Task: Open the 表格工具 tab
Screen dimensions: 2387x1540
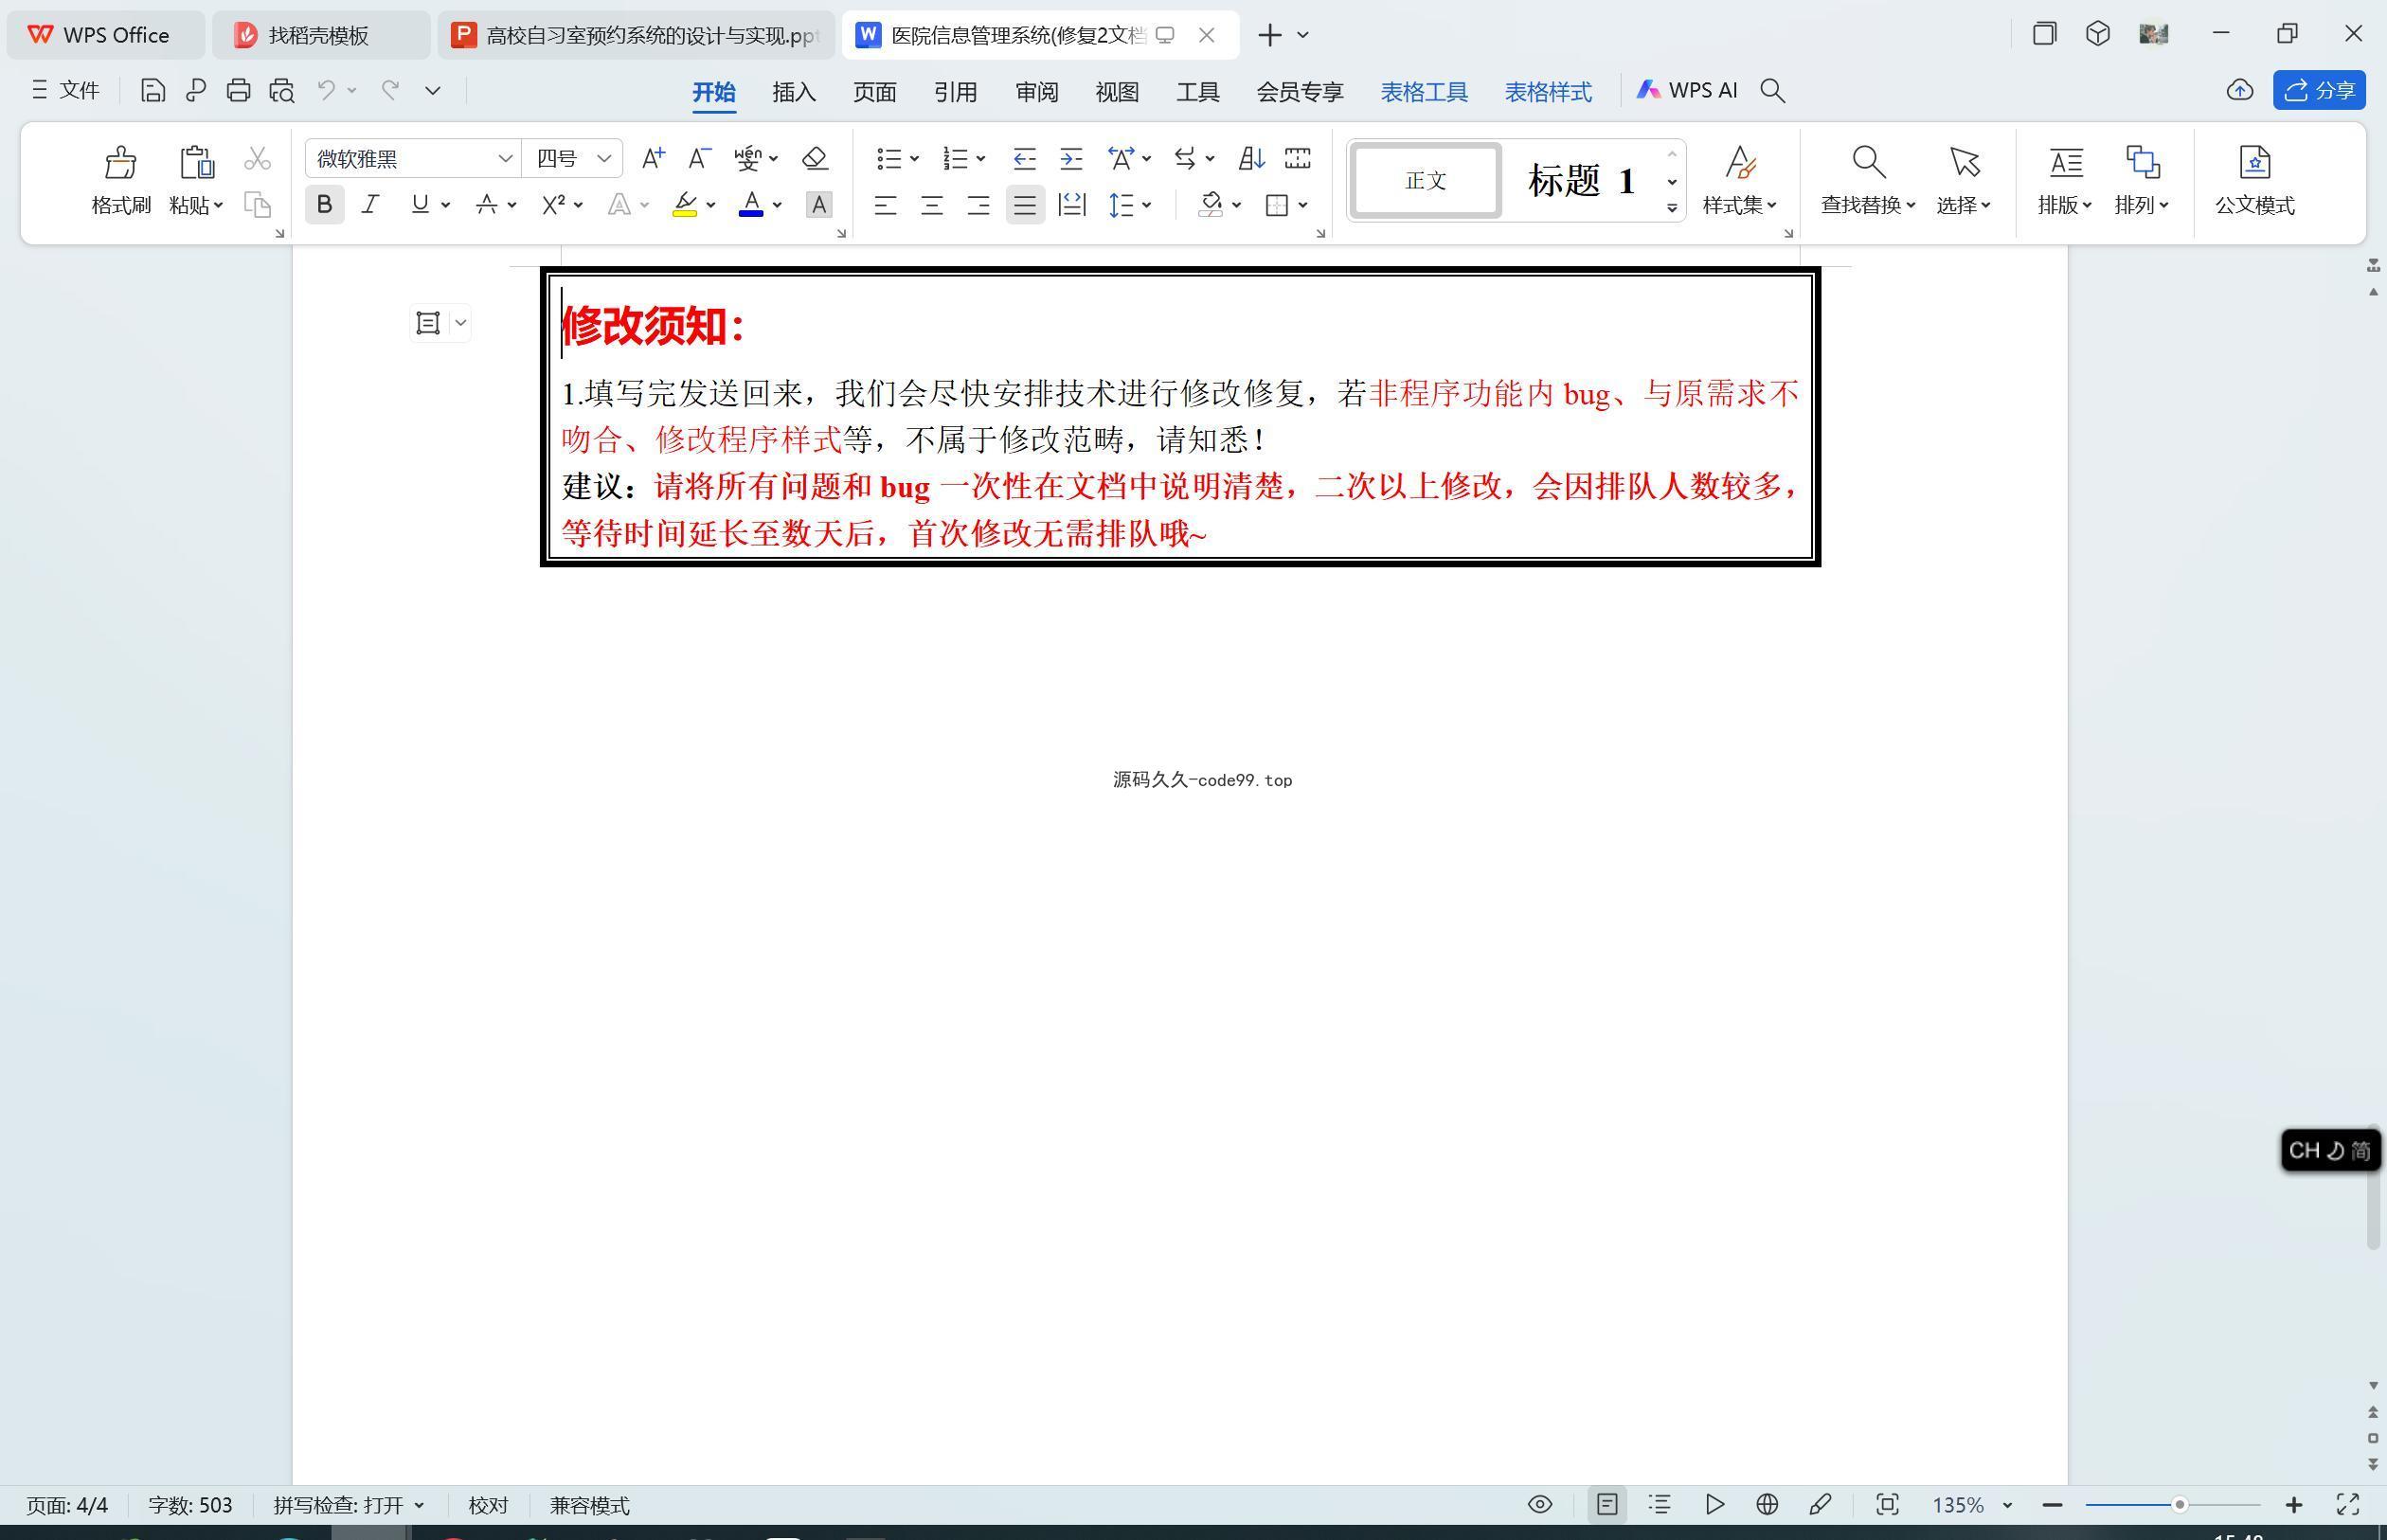Action: [1424, 92]
